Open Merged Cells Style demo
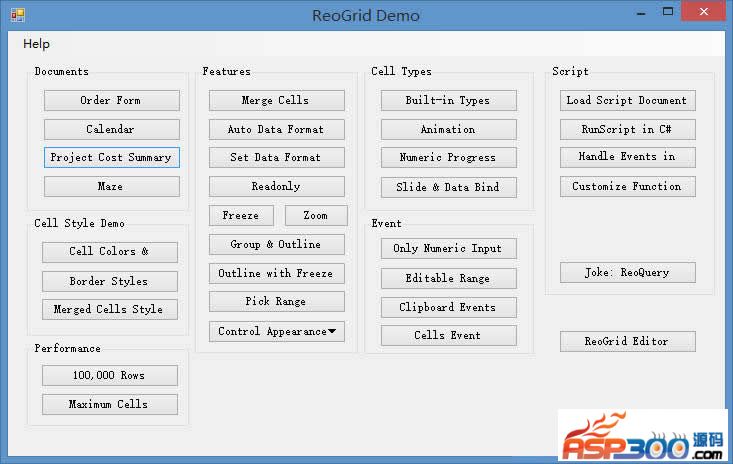Image resolution: width=733 pixels, height=464 pixels. coord(110,309)
